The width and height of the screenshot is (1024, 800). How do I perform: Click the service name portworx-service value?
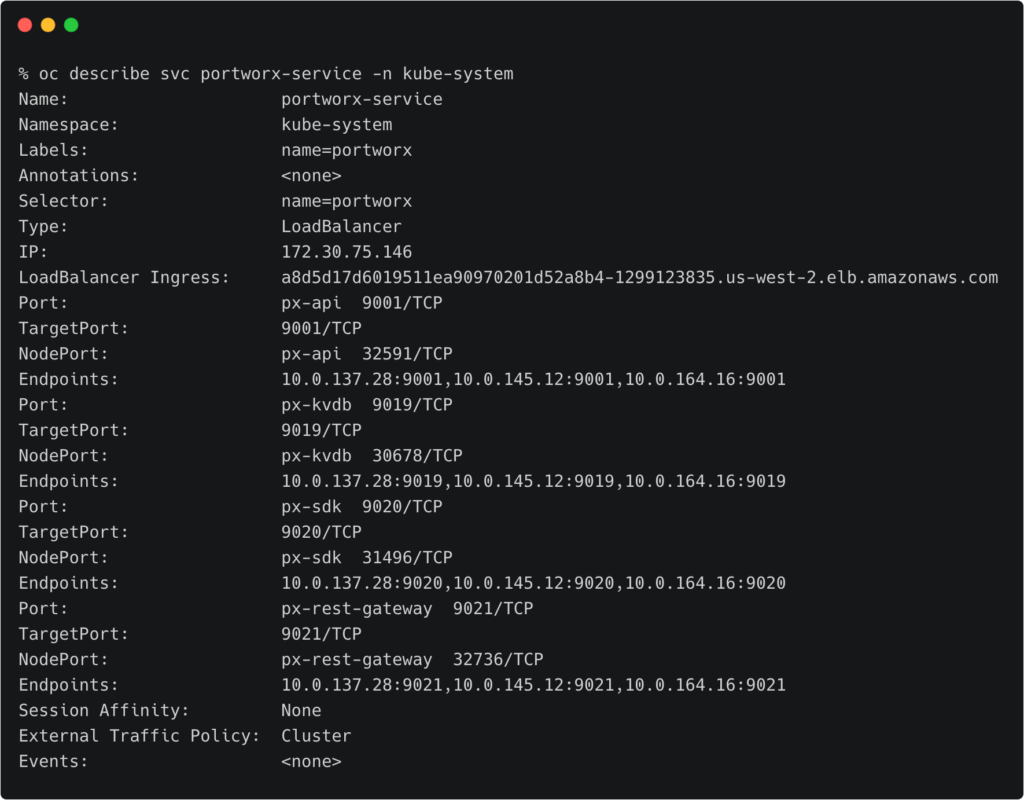point(361,99)
